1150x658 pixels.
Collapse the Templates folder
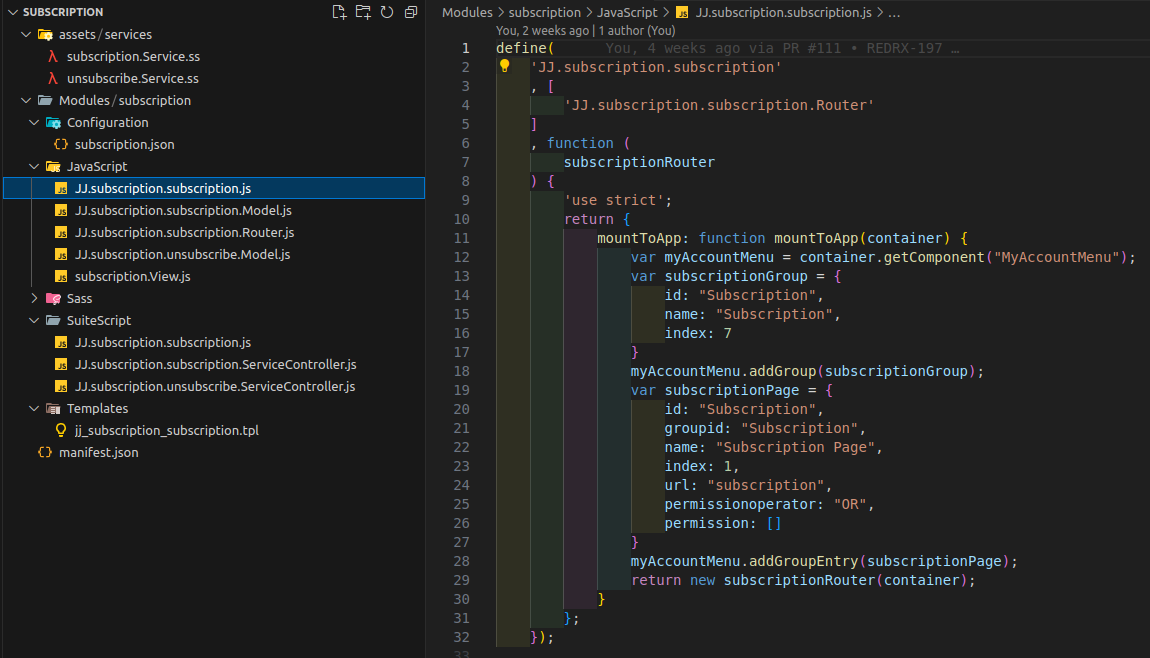pyautogui.click(x=97, y=408)
